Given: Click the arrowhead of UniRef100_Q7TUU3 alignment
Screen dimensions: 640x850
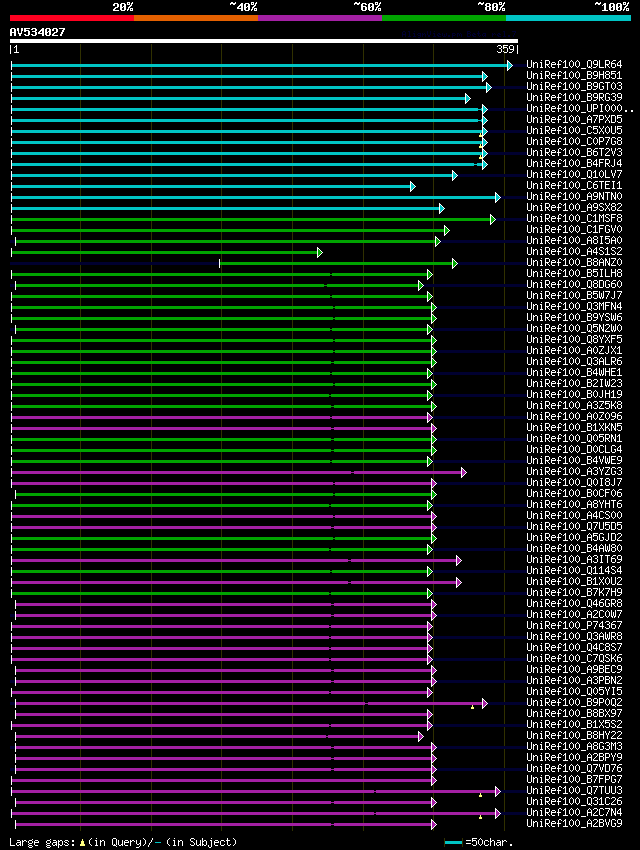Looking at the screenshot, I should tap(497, 791).
